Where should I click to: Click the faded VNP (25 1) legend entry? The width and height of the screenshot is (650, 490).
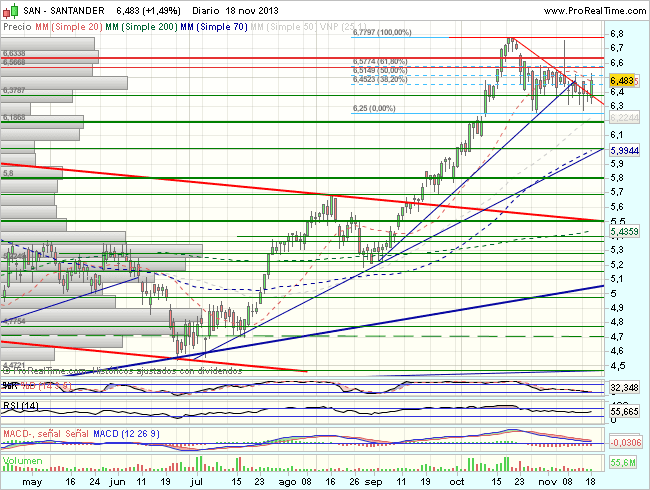click(344, 27)
